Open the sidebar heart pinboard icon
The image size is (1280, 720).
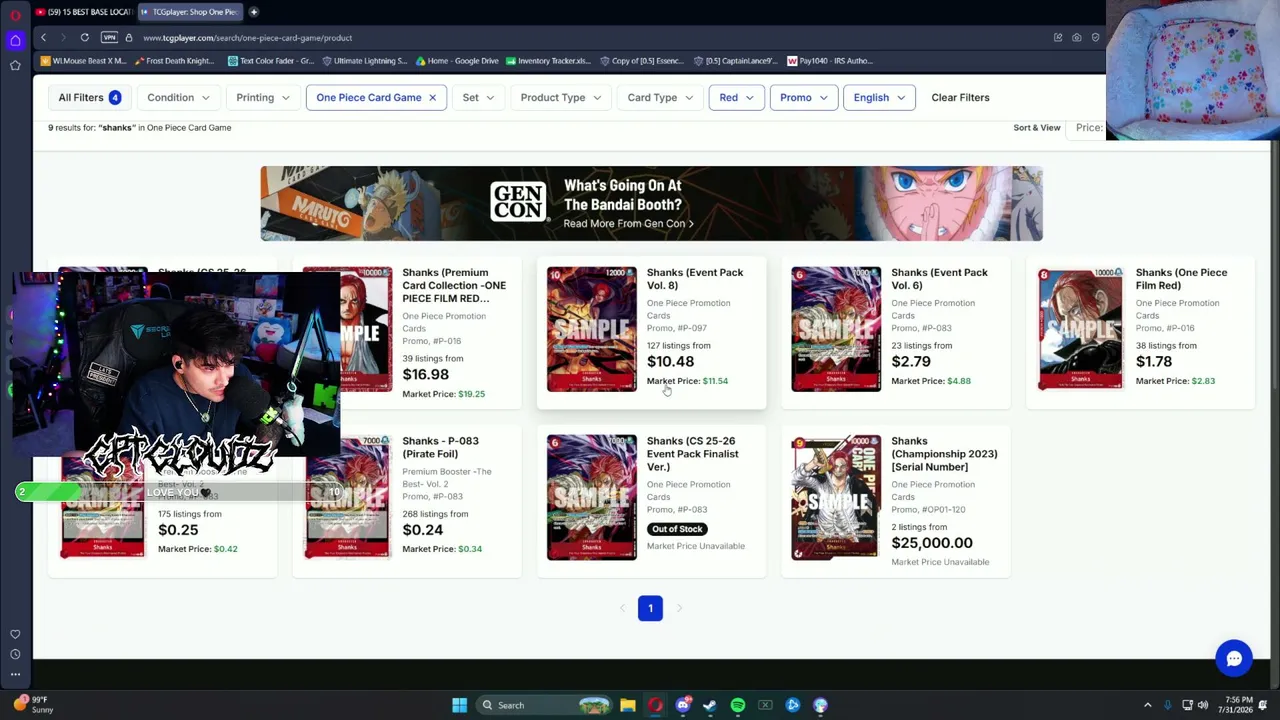[x=15, y=634]
